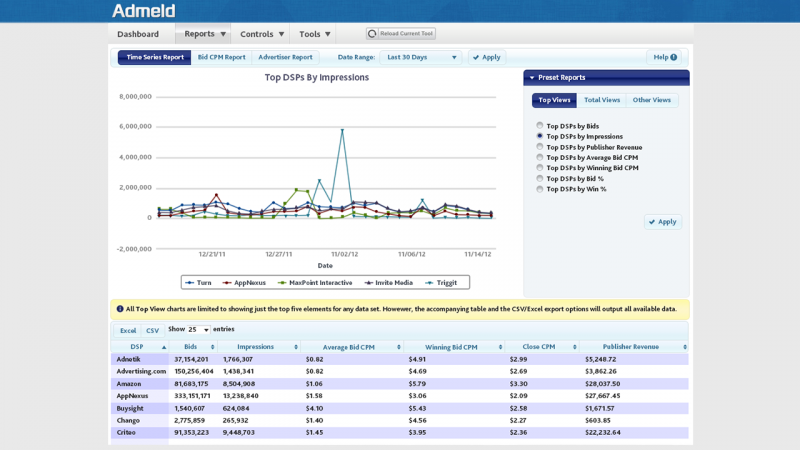
Task: Switch to Time Series Report tab
Action: pos(155,57)
